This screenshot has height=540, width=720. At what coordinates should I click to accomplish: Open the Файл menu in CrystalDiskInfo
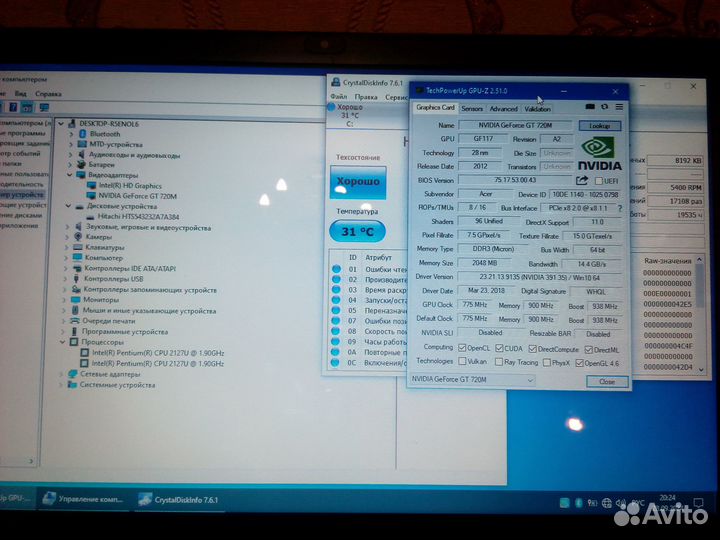click(338, 96)
